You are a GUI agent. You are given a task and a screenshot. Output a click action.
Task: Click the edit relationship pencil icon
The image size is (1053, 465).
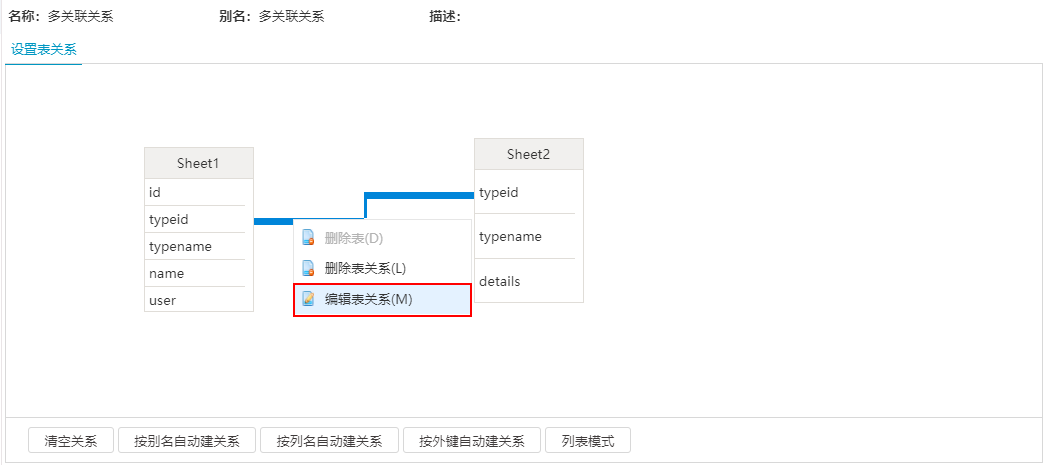click(x=308, y=299)
